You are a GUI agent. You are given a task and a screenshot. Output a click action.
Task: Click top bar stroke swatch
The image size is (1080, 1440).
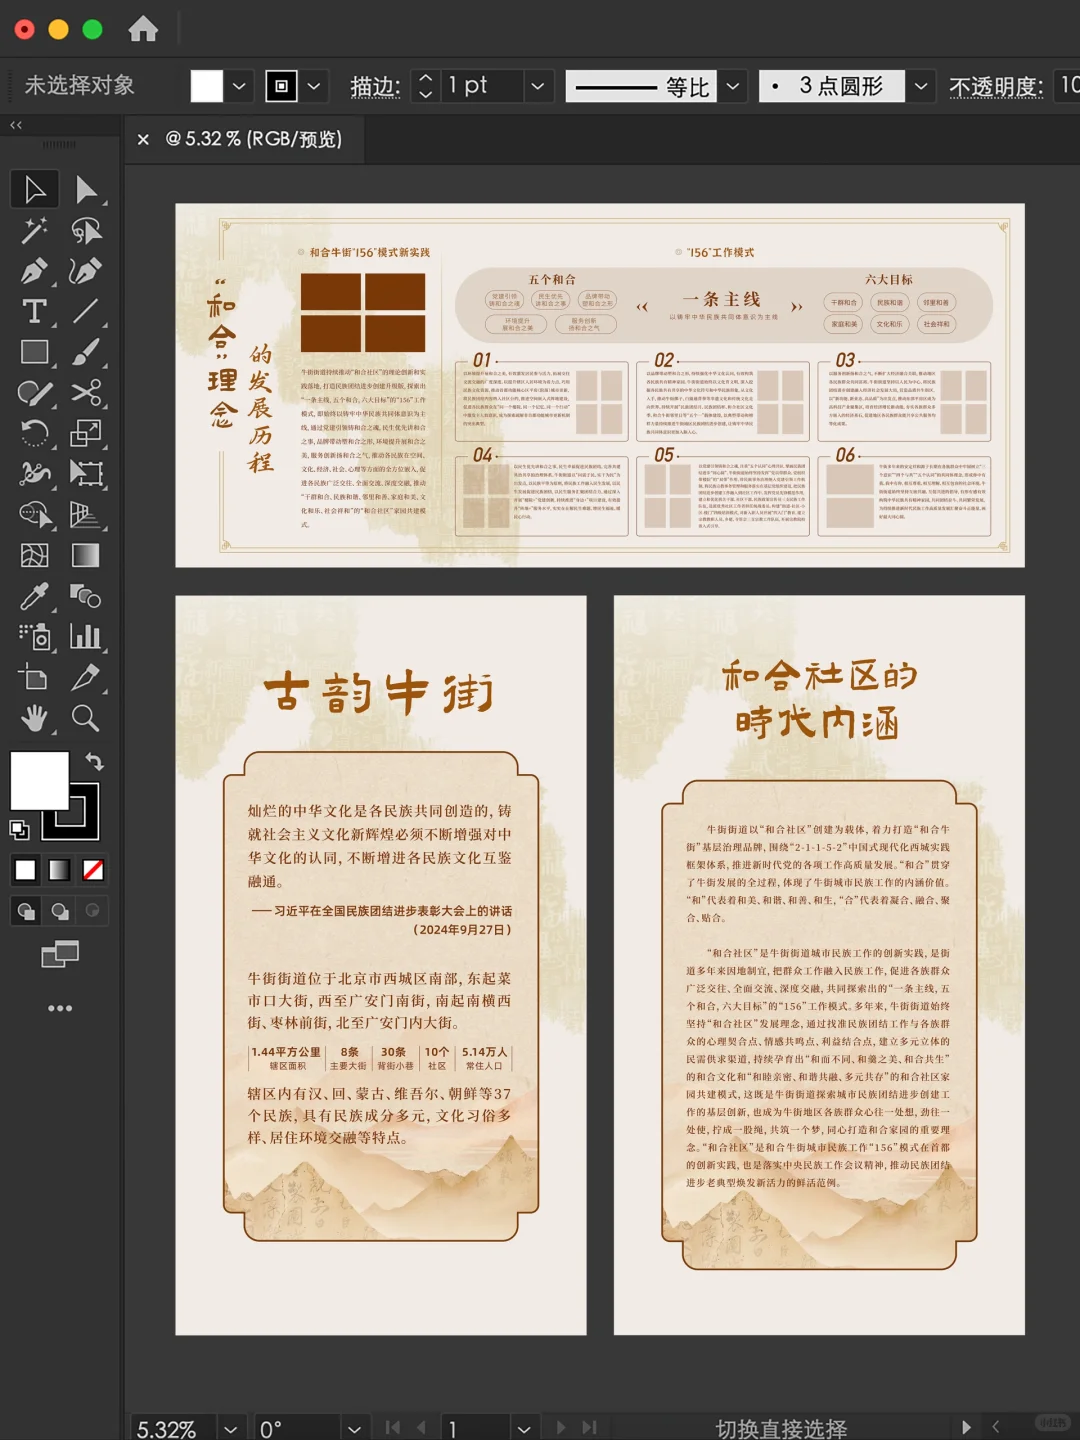(x=282, y=86)
